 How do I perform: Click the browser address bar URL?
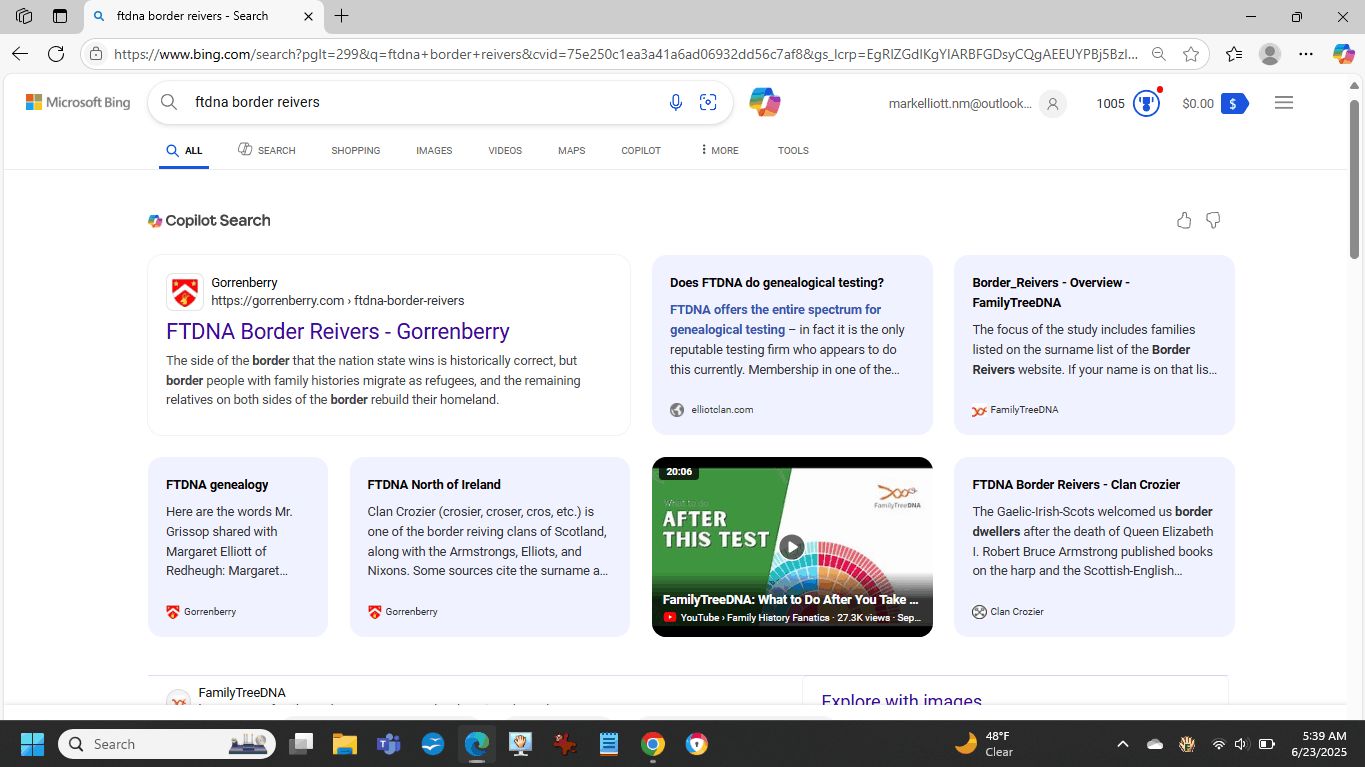[625, 54]
